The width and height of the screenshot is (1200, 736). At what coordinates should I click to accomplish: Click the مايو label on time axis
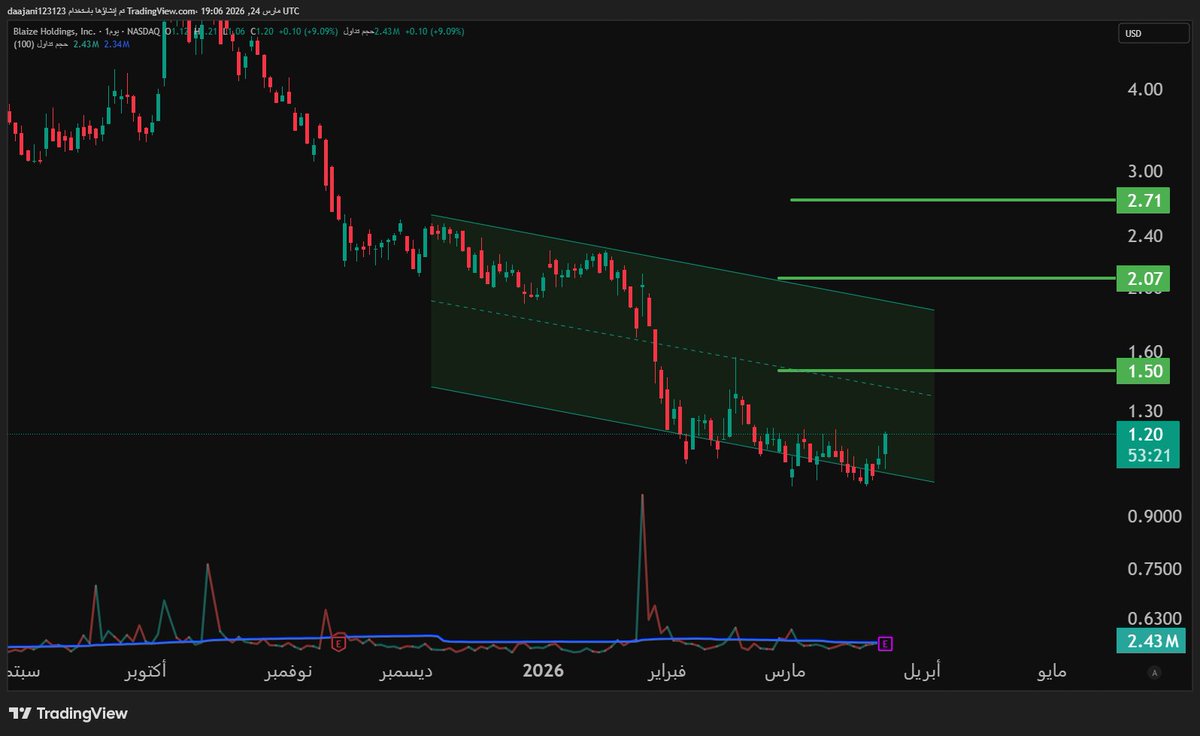coord(1053,672)
